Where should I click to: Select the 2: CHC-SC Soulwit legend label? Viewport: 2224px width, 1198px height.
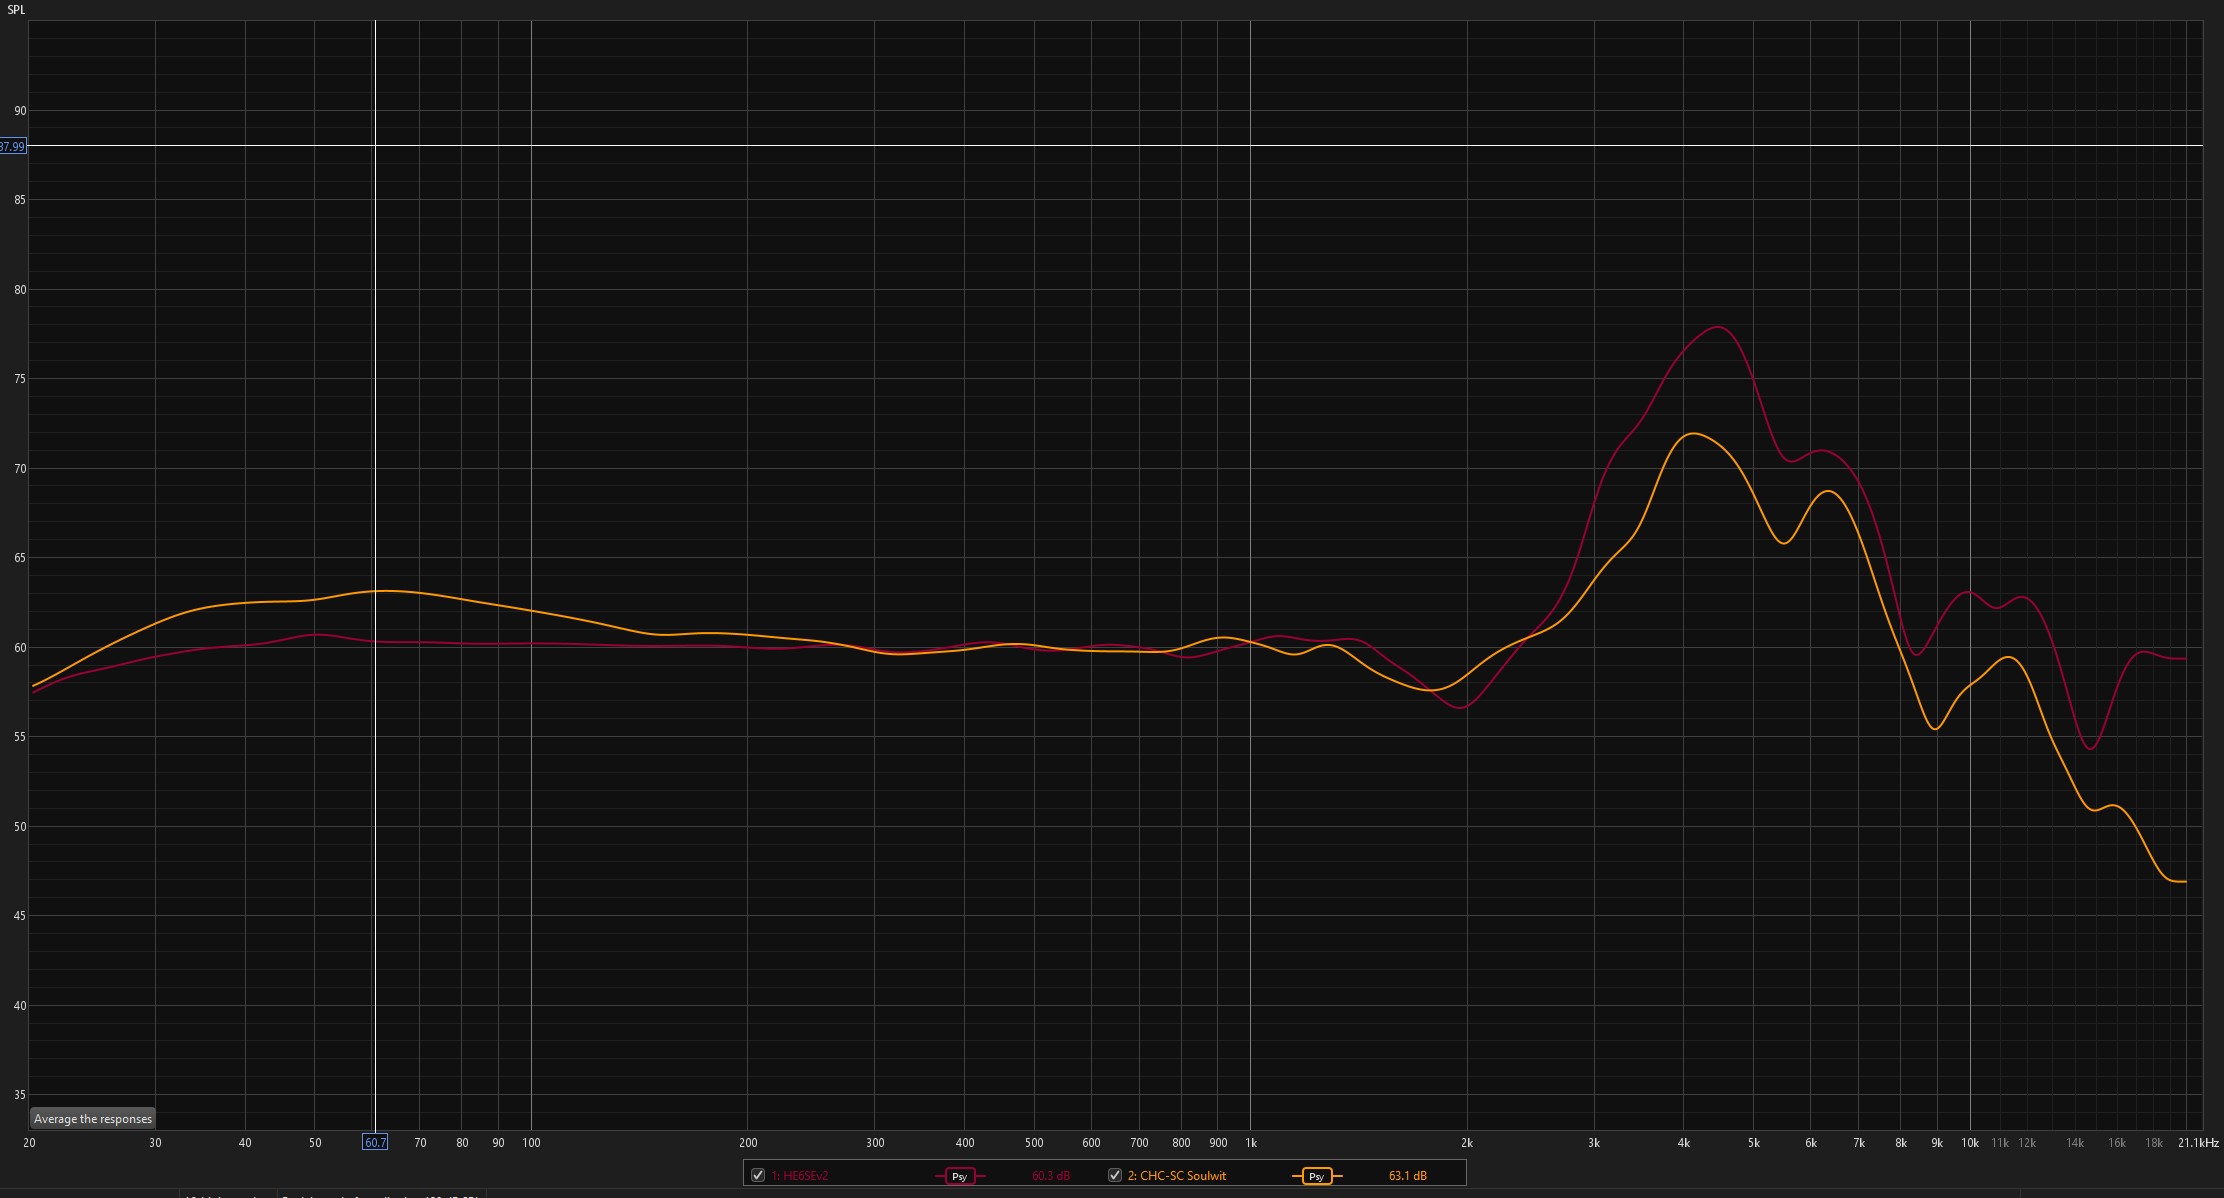click(1177, 1176)
